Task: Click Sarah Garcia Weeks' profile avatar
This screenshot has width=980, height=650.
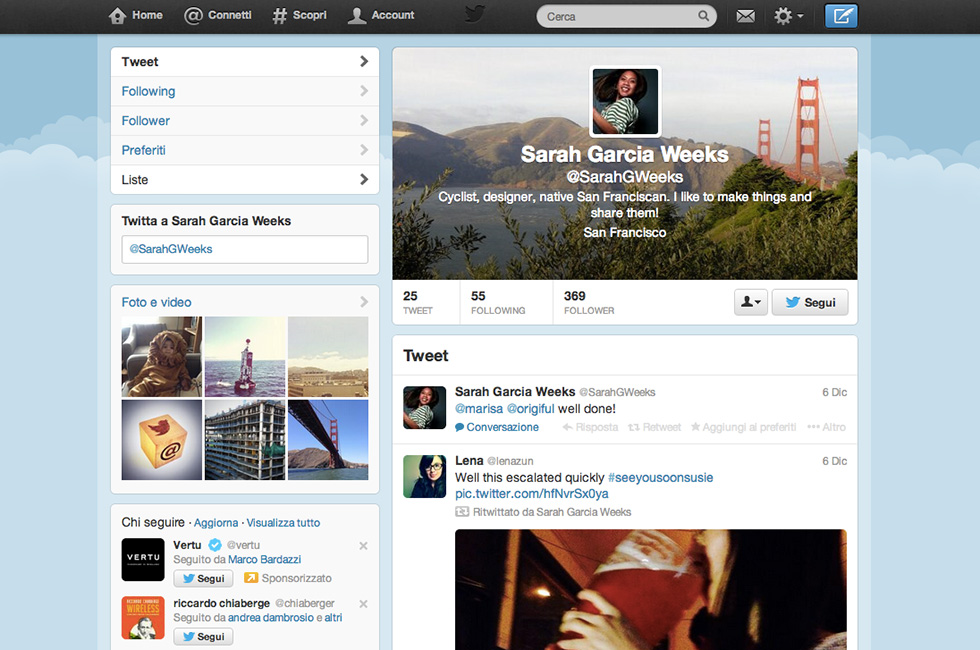Action: [625, 101]
